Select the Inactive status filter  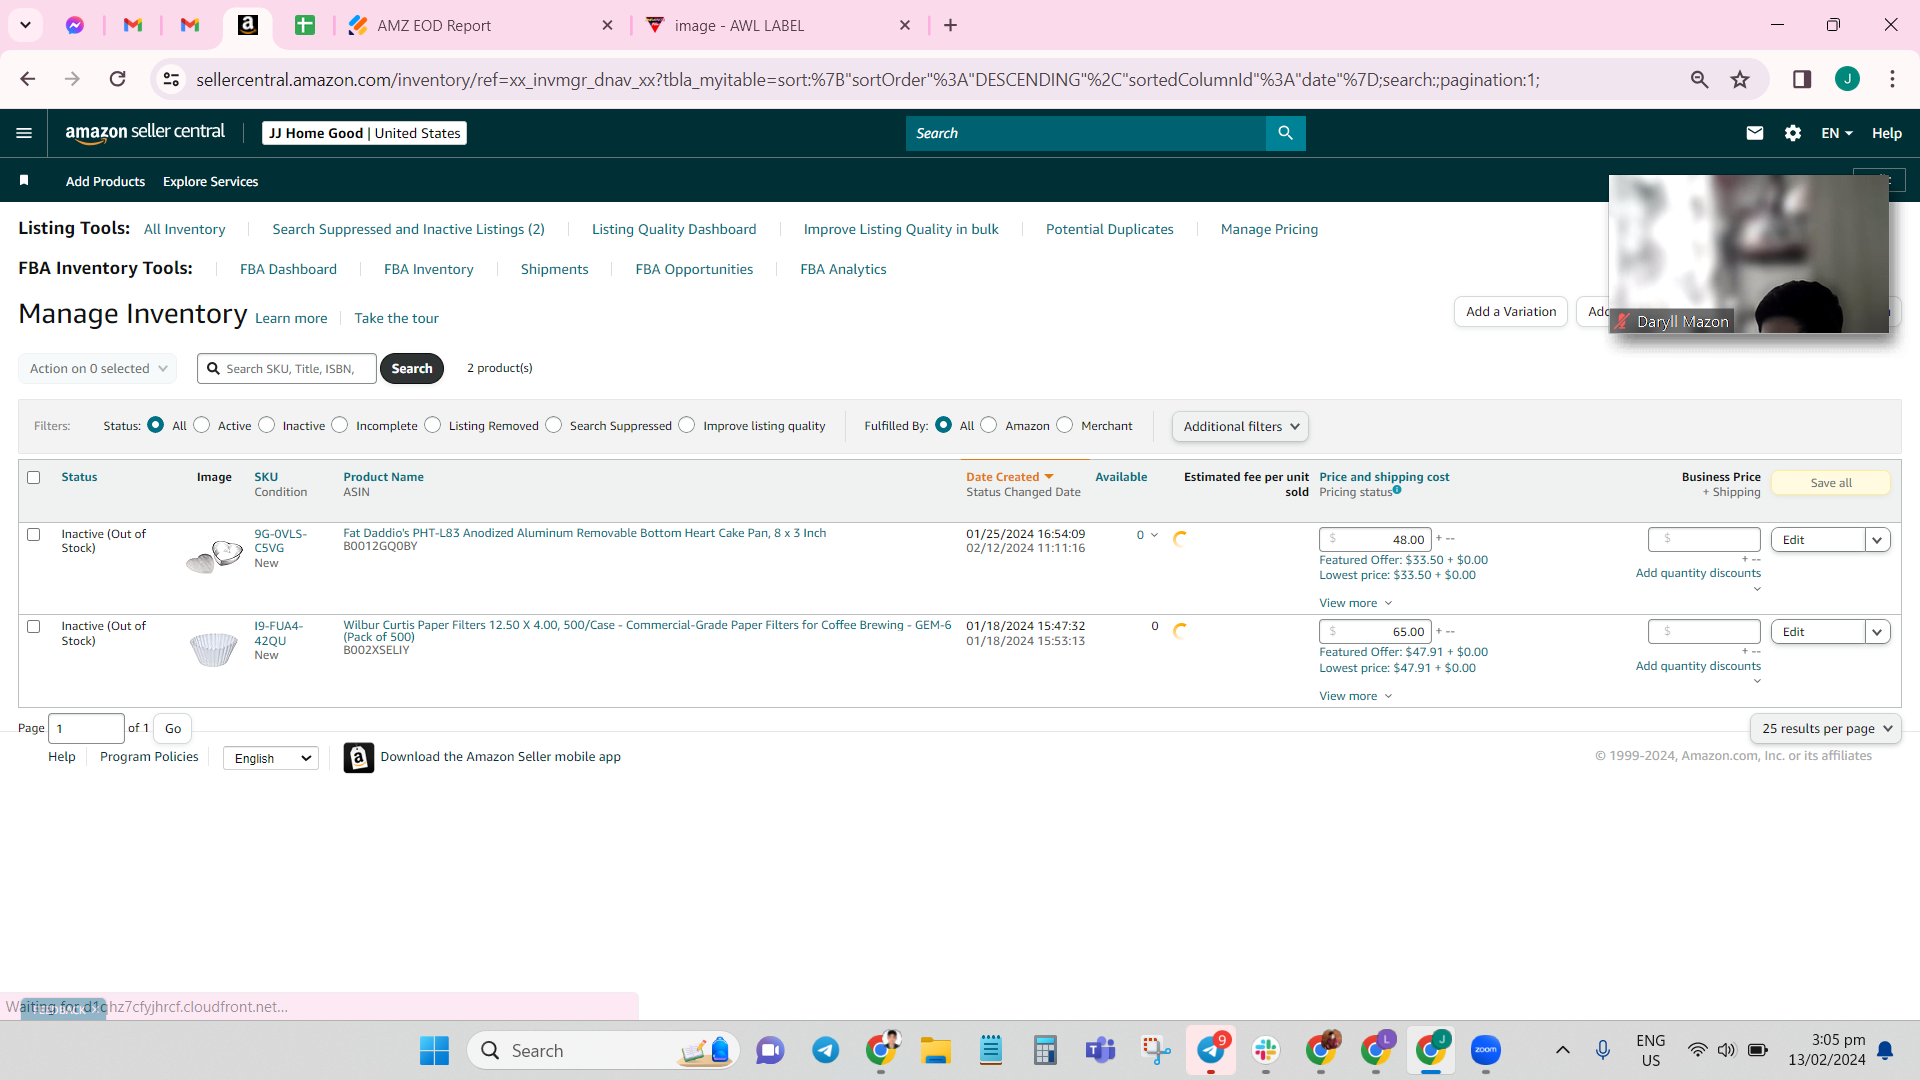click(x=266, y=425)
